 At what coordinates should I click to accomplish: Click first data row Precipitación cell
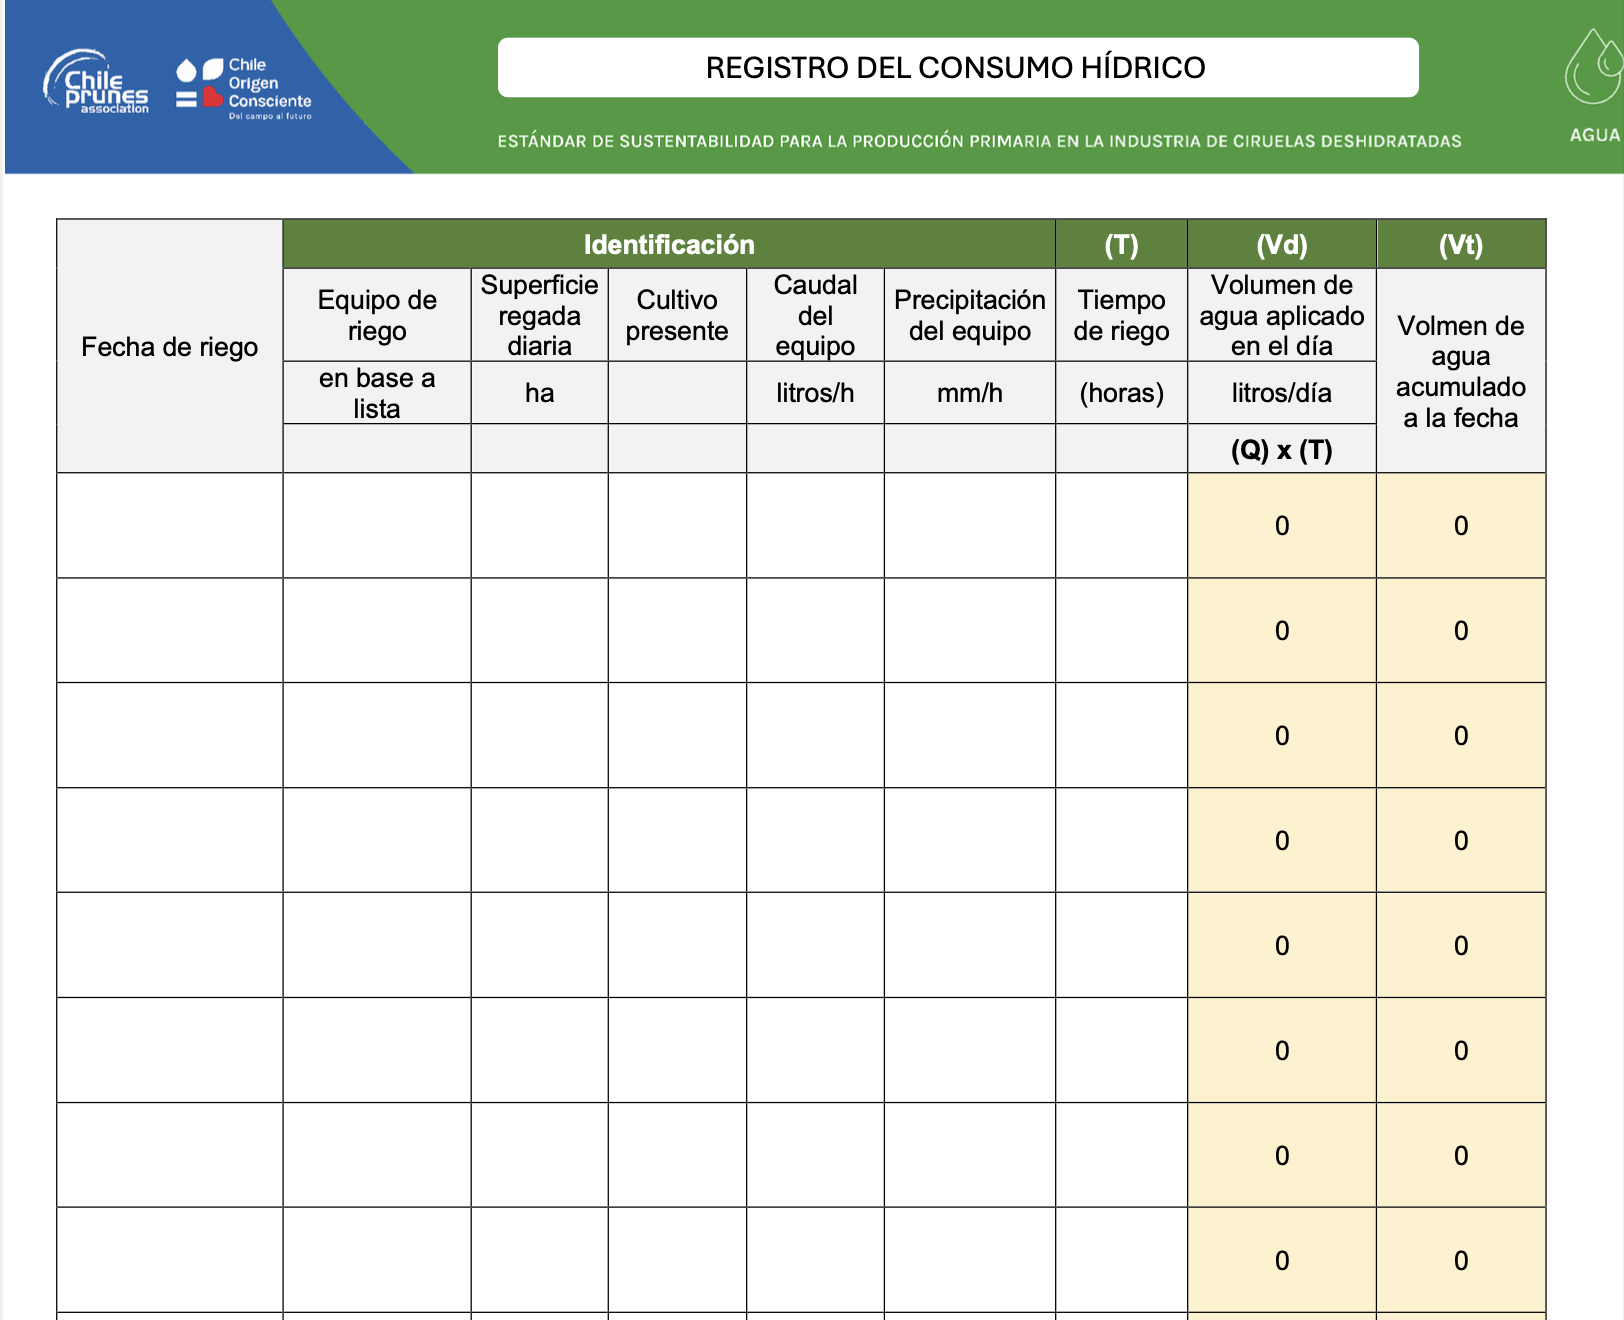970,525
